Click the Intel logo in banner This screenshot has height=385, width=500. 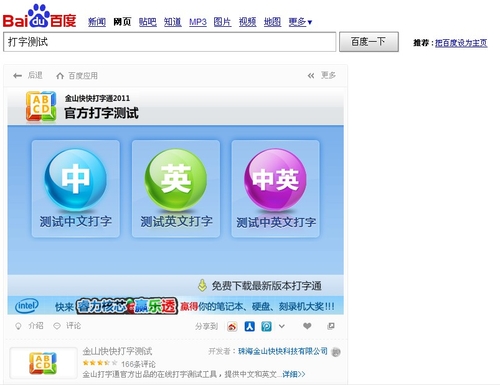27,305
